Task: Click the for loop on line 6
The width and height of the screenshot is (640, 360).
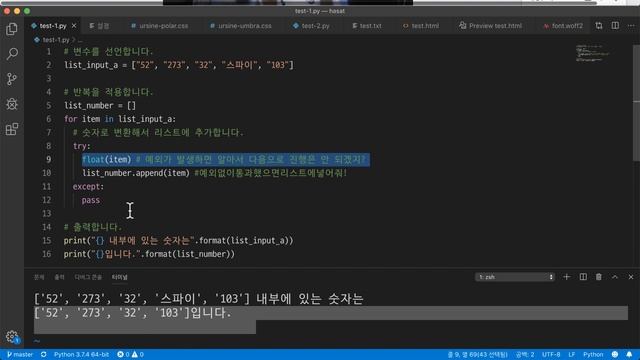Action: 120,119
